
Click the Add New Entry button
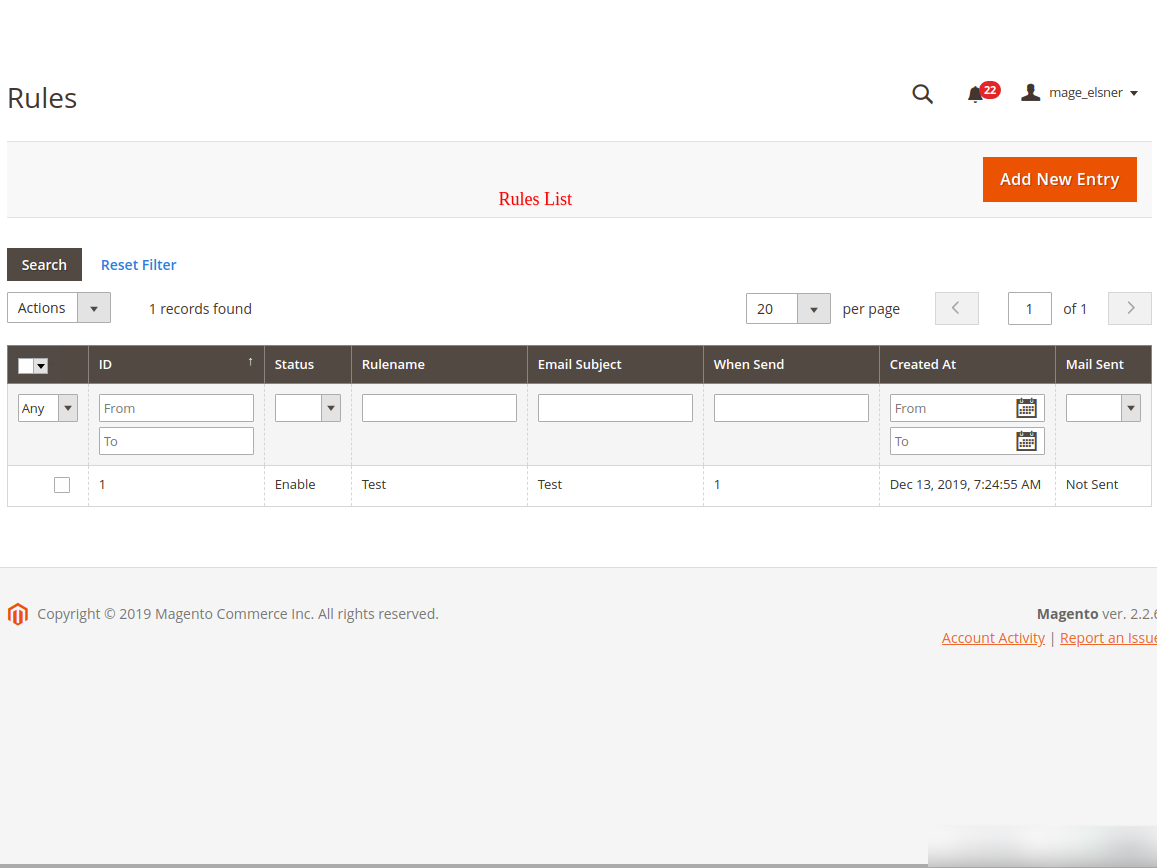click(1059, 179)
